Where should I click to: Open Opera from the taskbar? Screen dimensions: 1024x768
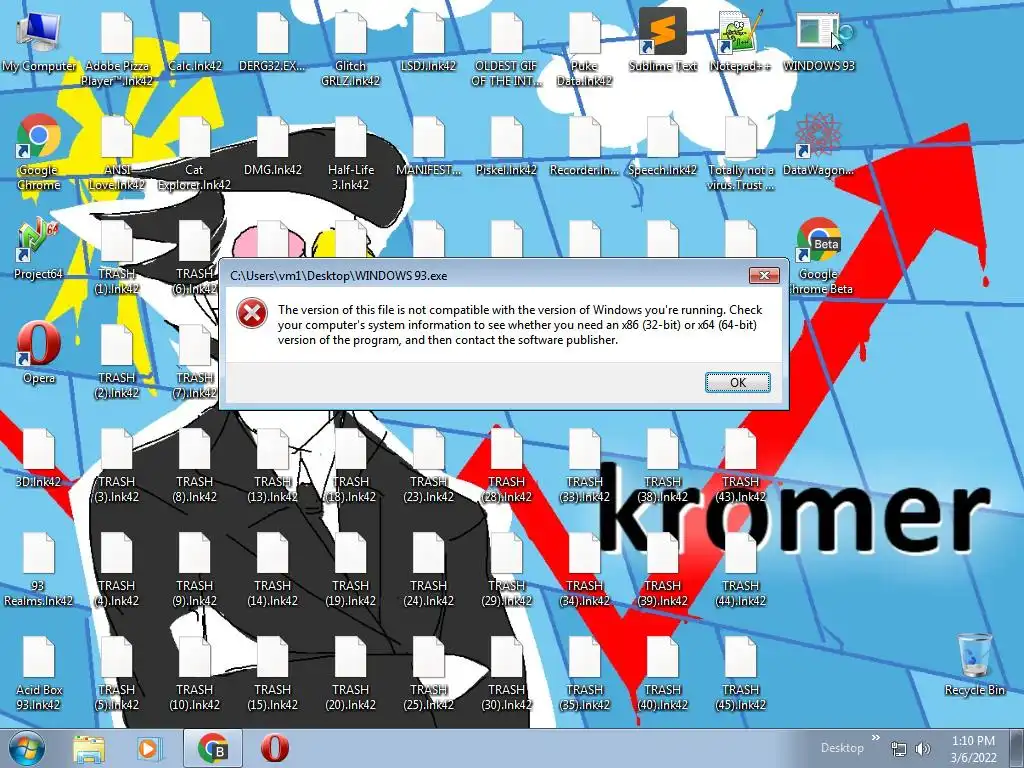275,748
